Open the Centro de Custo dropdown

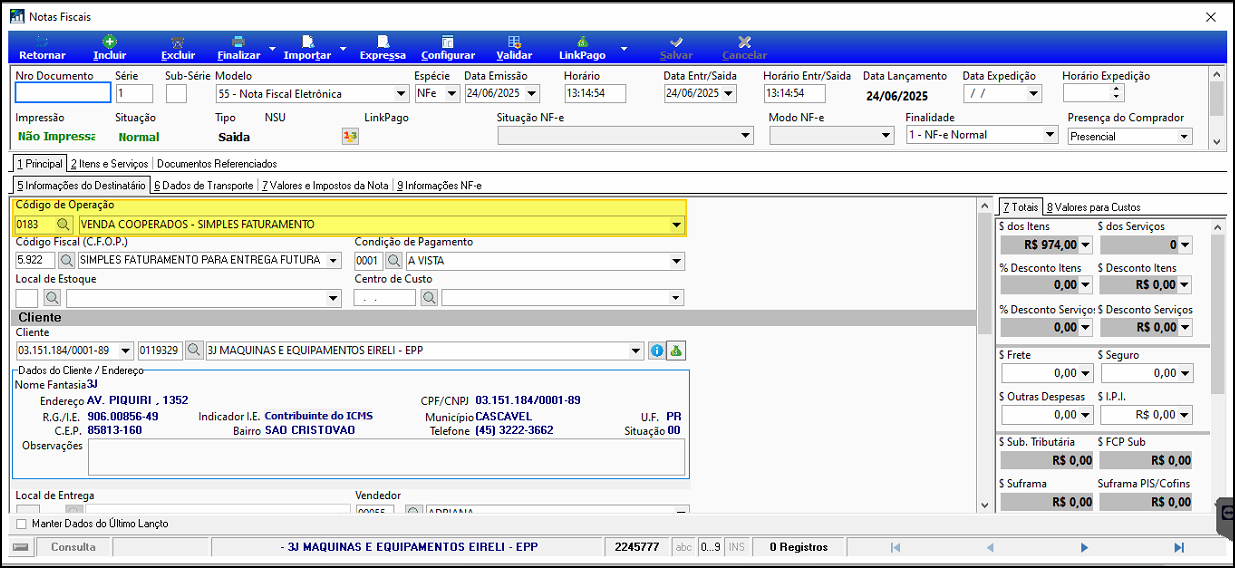pyautogui.click(x=676, y=297)
